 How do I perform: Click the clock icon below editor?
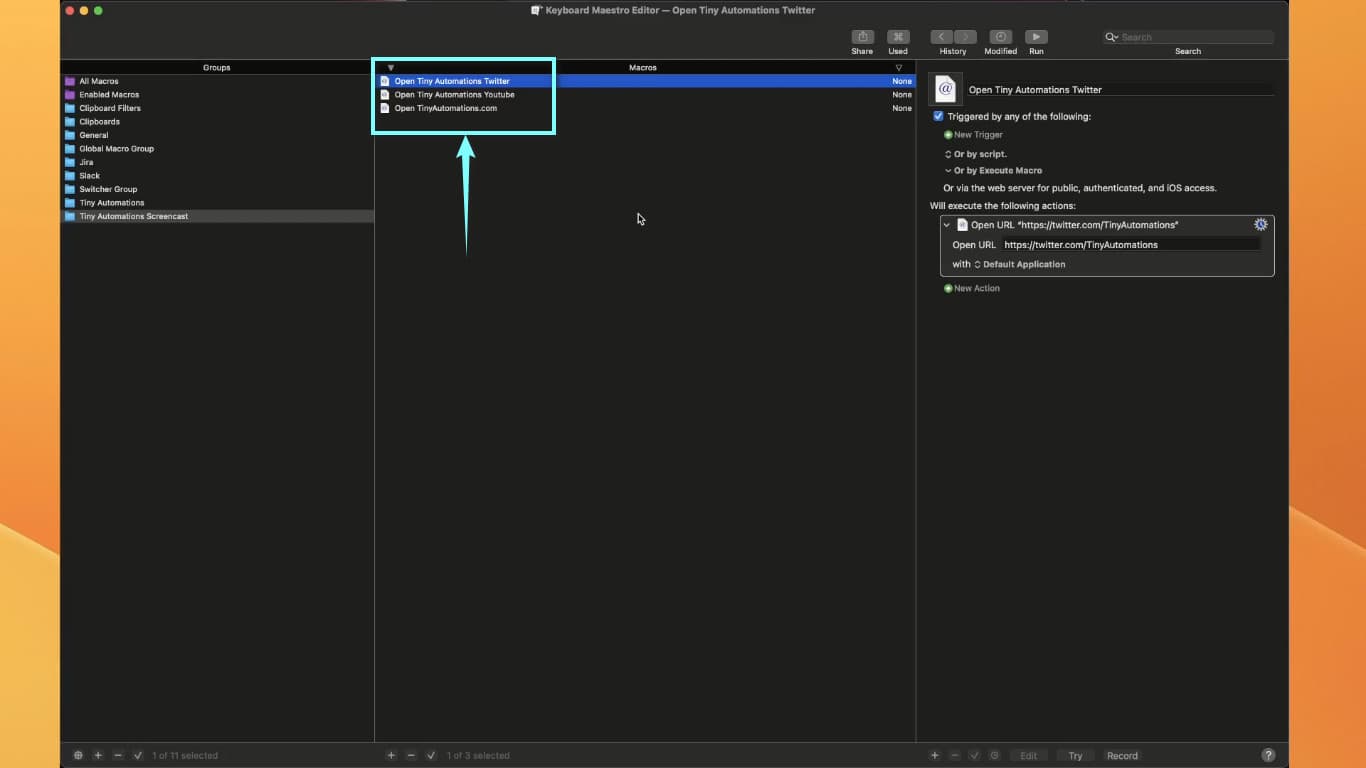tap(994, 756)
